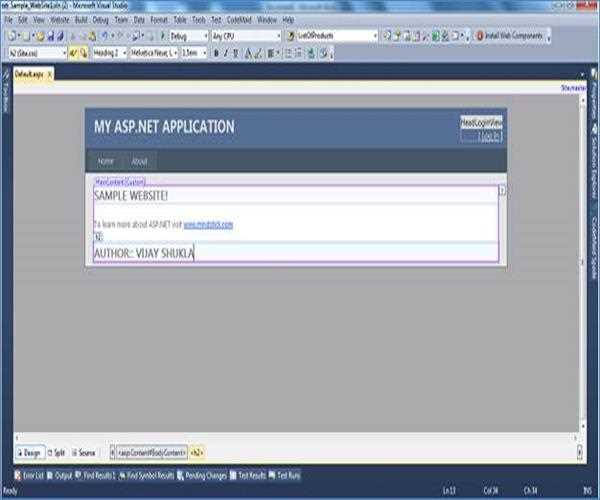This screenshot has height=500, width=600.
Task: Select the h2 tag in breadcrumb navigator
Action: coord(196,452)
